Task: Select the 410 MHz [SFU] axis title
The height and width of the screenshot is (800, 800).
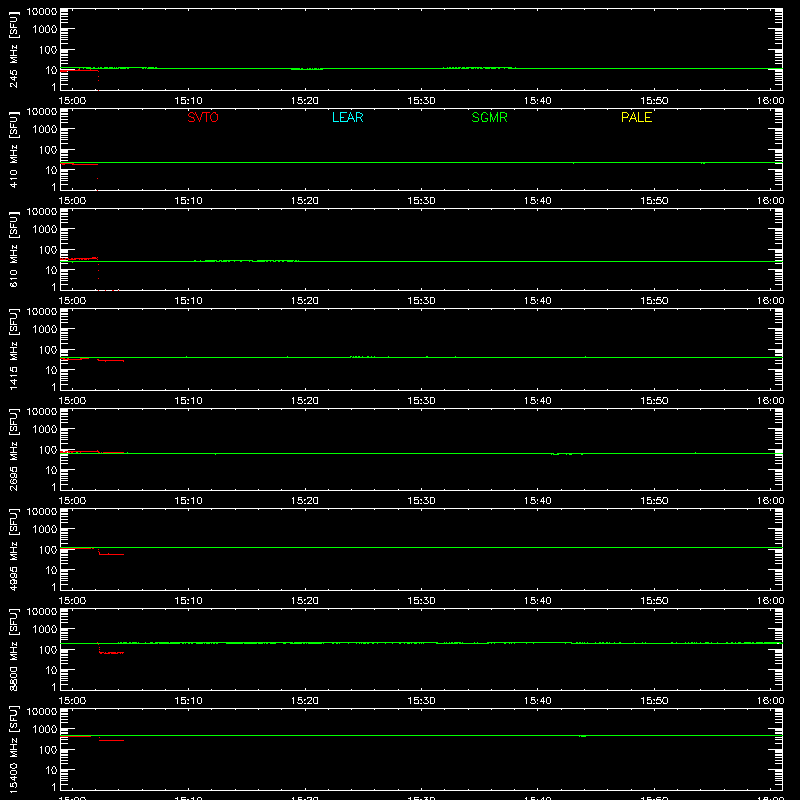Action: (x=13, y=149)
